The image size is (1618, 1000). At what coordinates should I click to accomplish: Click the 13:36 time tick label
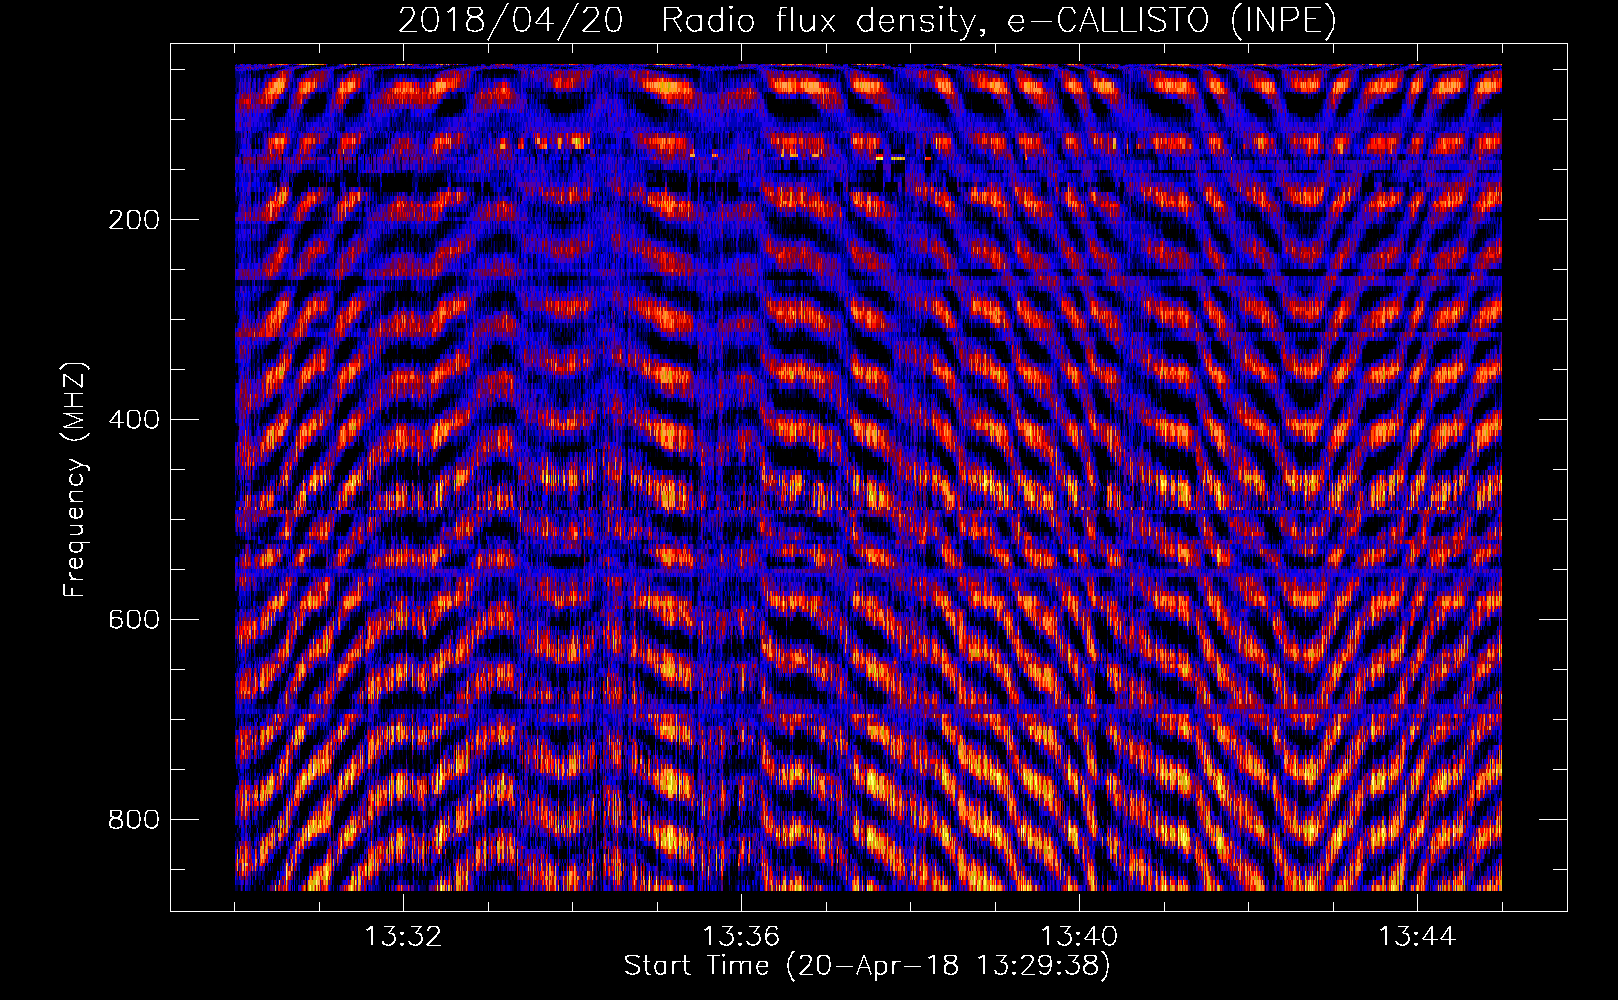tap(741, 937)
